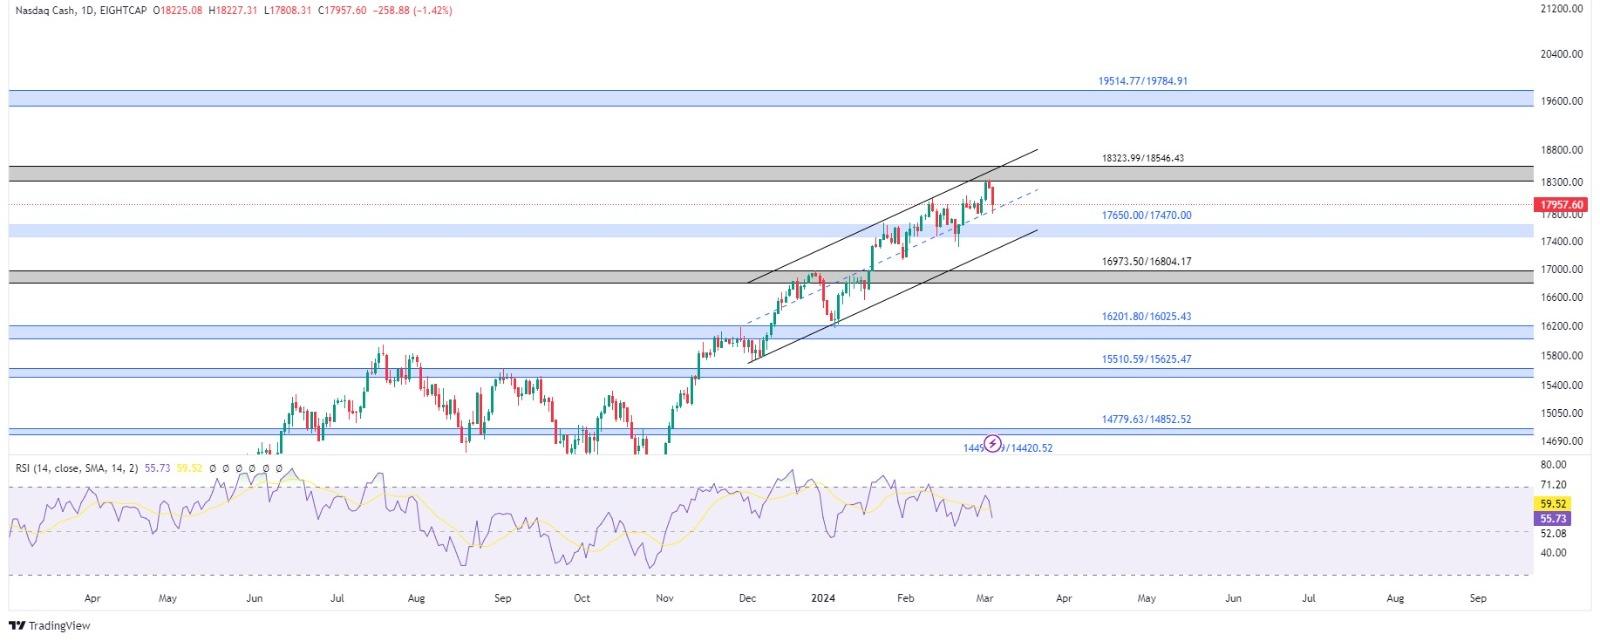
Task: Click the 15800.00 price axis label
Action: [1562, 356]
